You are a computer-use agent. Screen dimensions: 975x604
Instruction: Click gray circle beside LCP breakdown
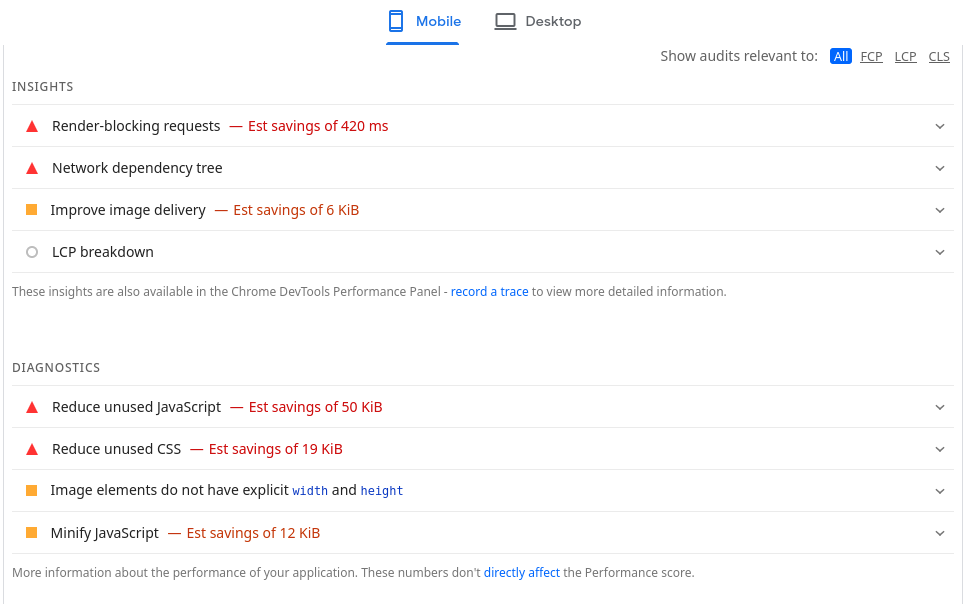click(32, 252)
